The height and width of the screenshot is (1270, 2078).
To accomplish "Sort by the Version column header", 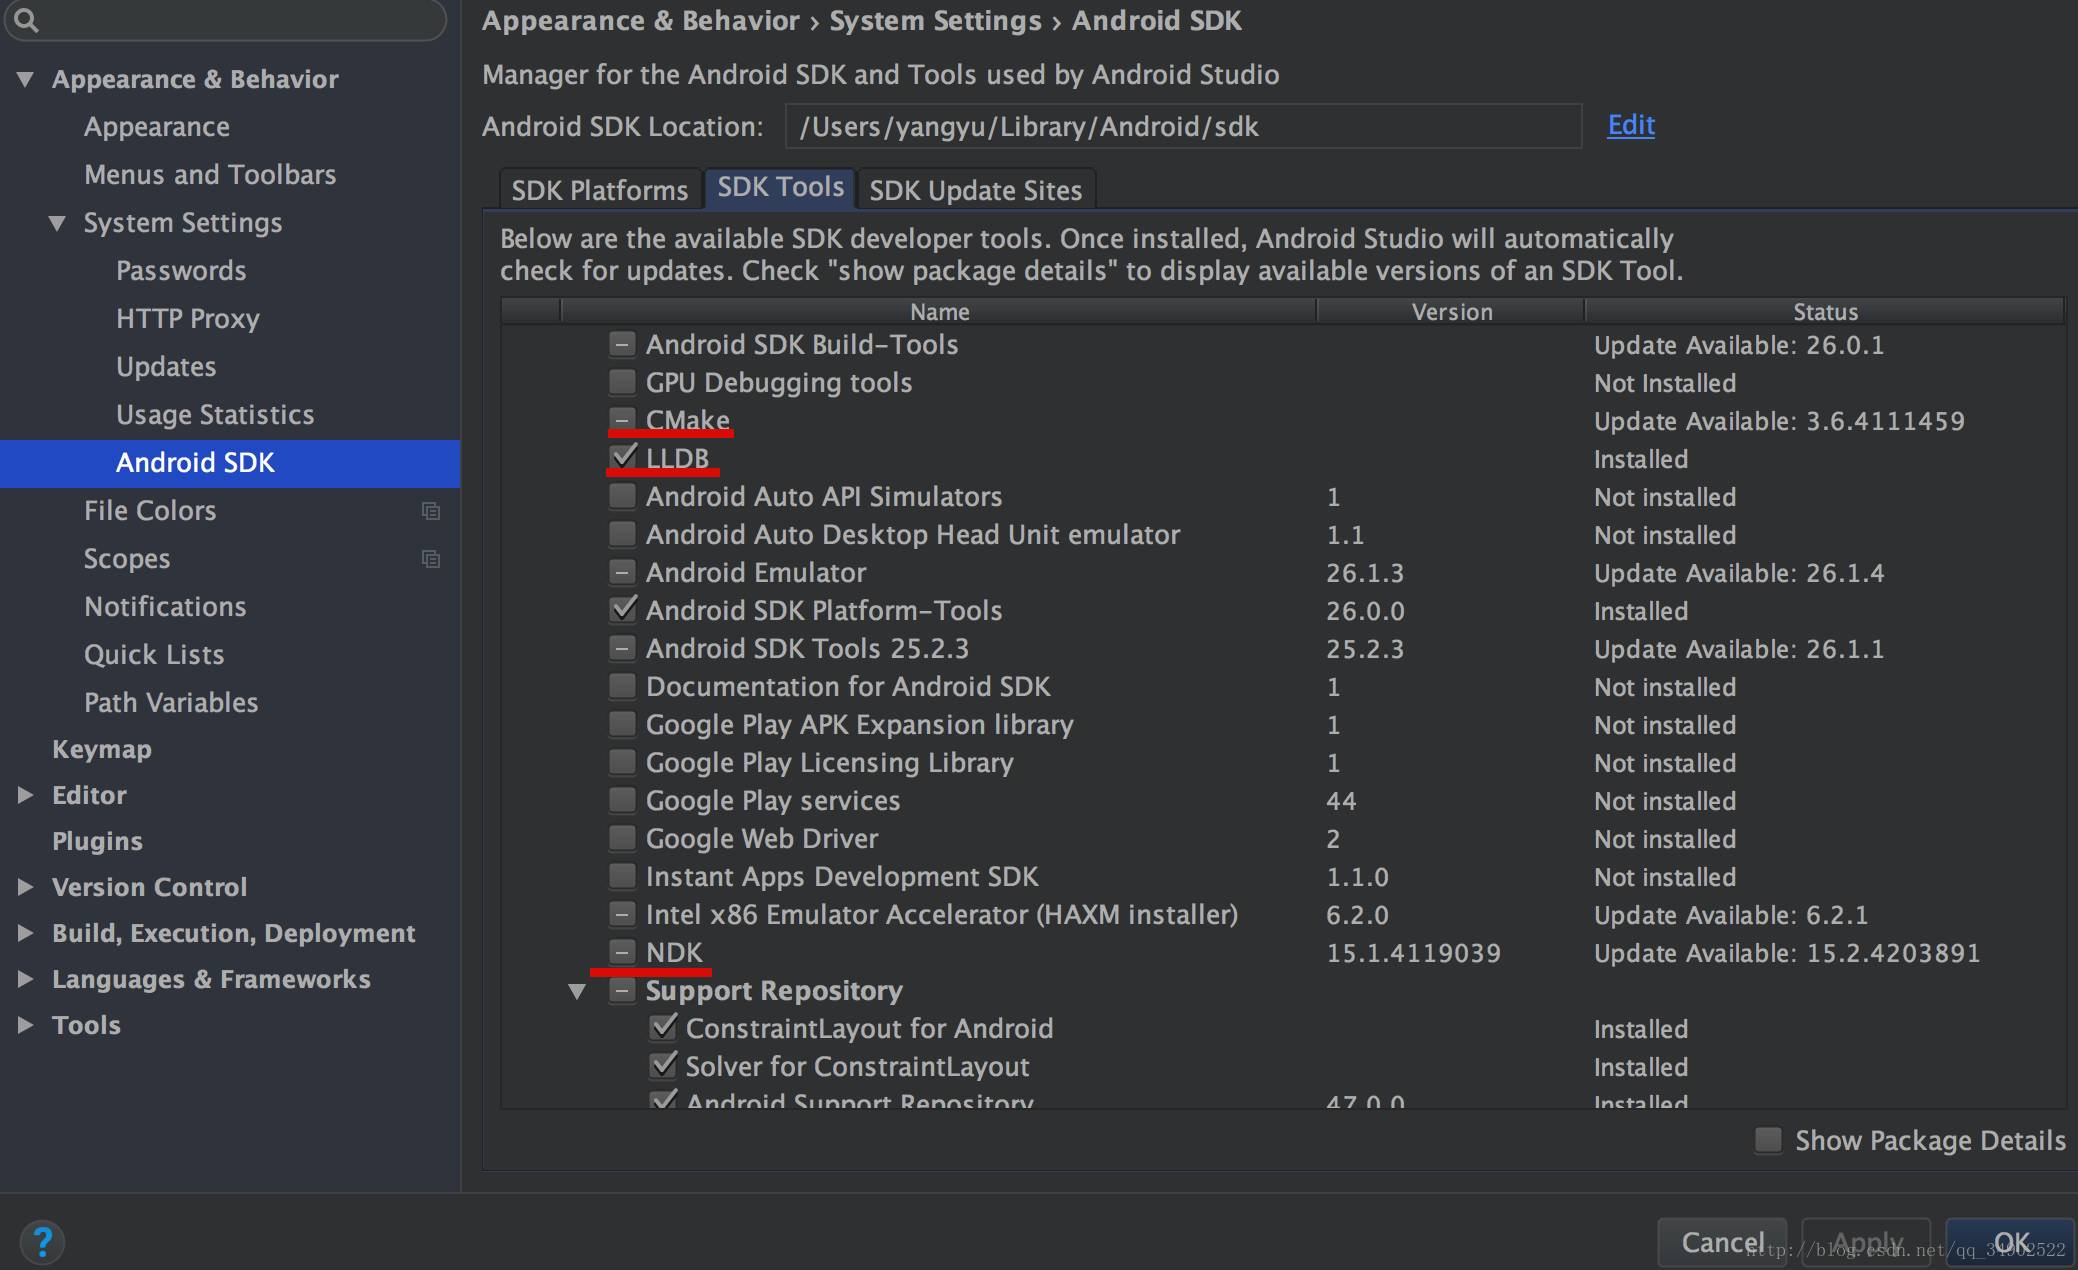I will [x=1451, y=311].
